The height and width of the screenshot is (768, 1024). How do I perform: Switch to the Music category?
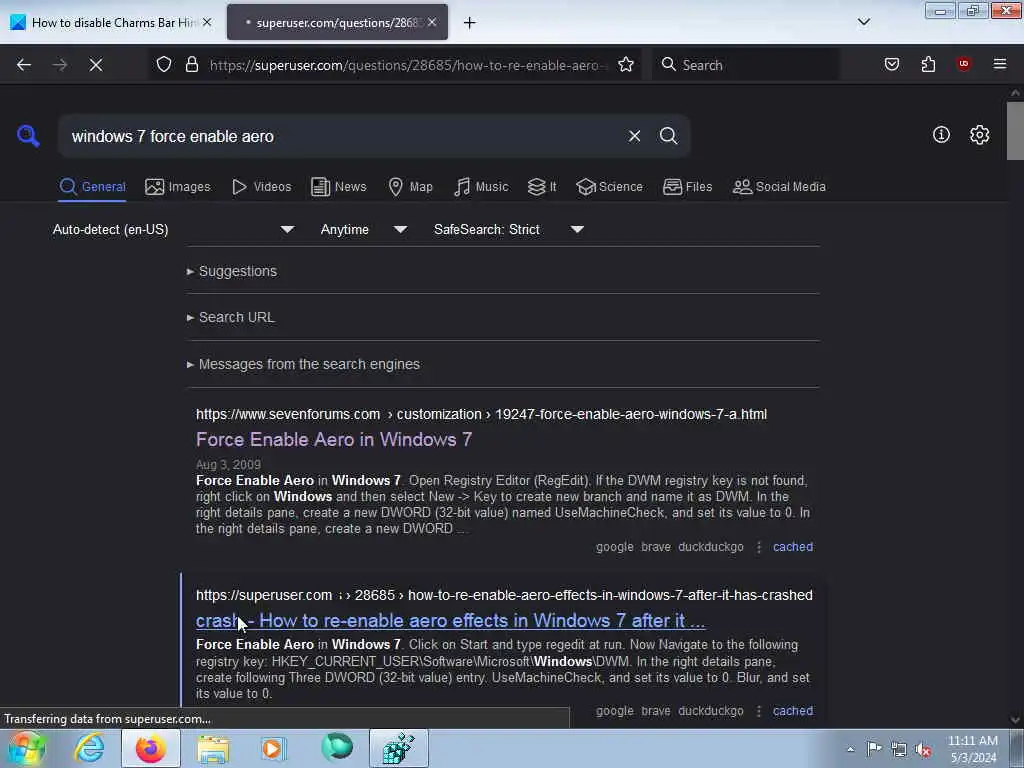pyautogui.click(x=481, y=187)
